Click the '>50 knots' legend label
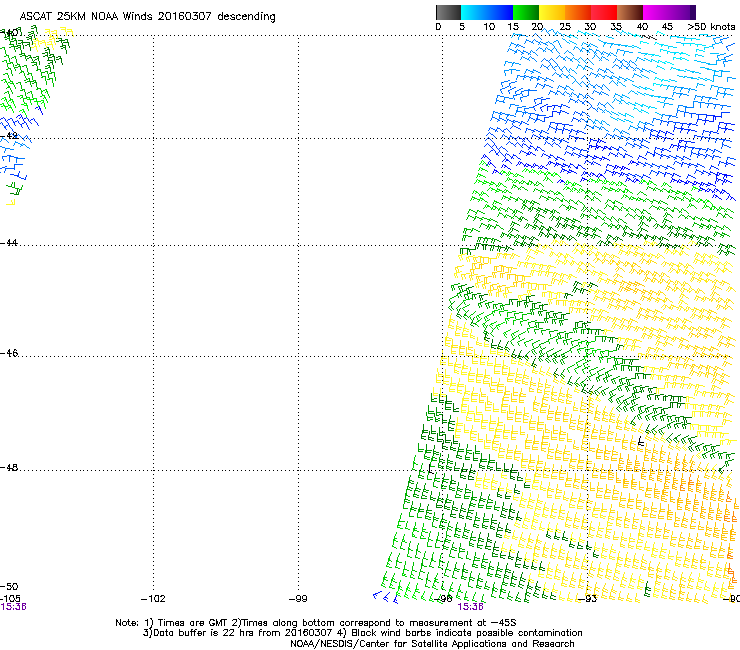This screenshot has height=650, width=740. (711, 27)
